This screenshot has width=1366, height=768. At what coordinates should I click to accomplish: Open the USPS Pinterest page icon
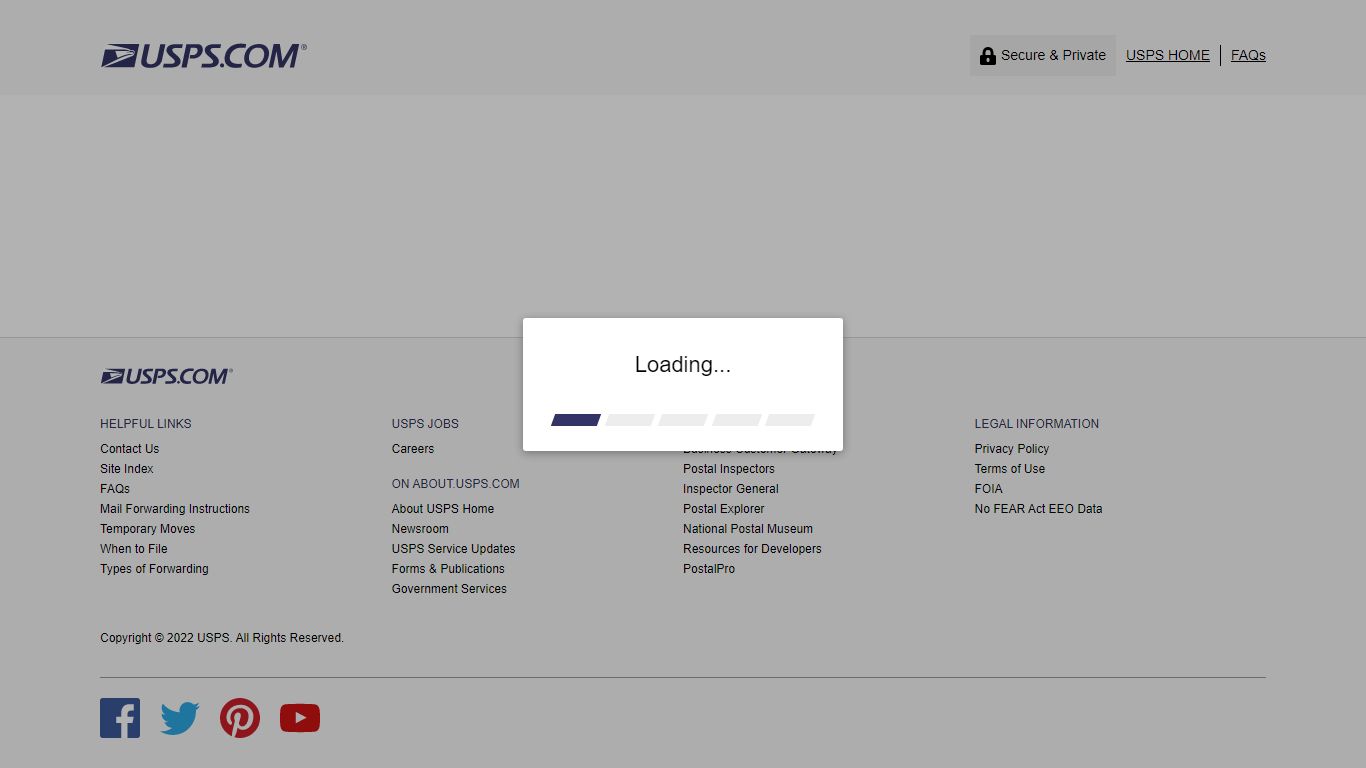tap(240, 718)
